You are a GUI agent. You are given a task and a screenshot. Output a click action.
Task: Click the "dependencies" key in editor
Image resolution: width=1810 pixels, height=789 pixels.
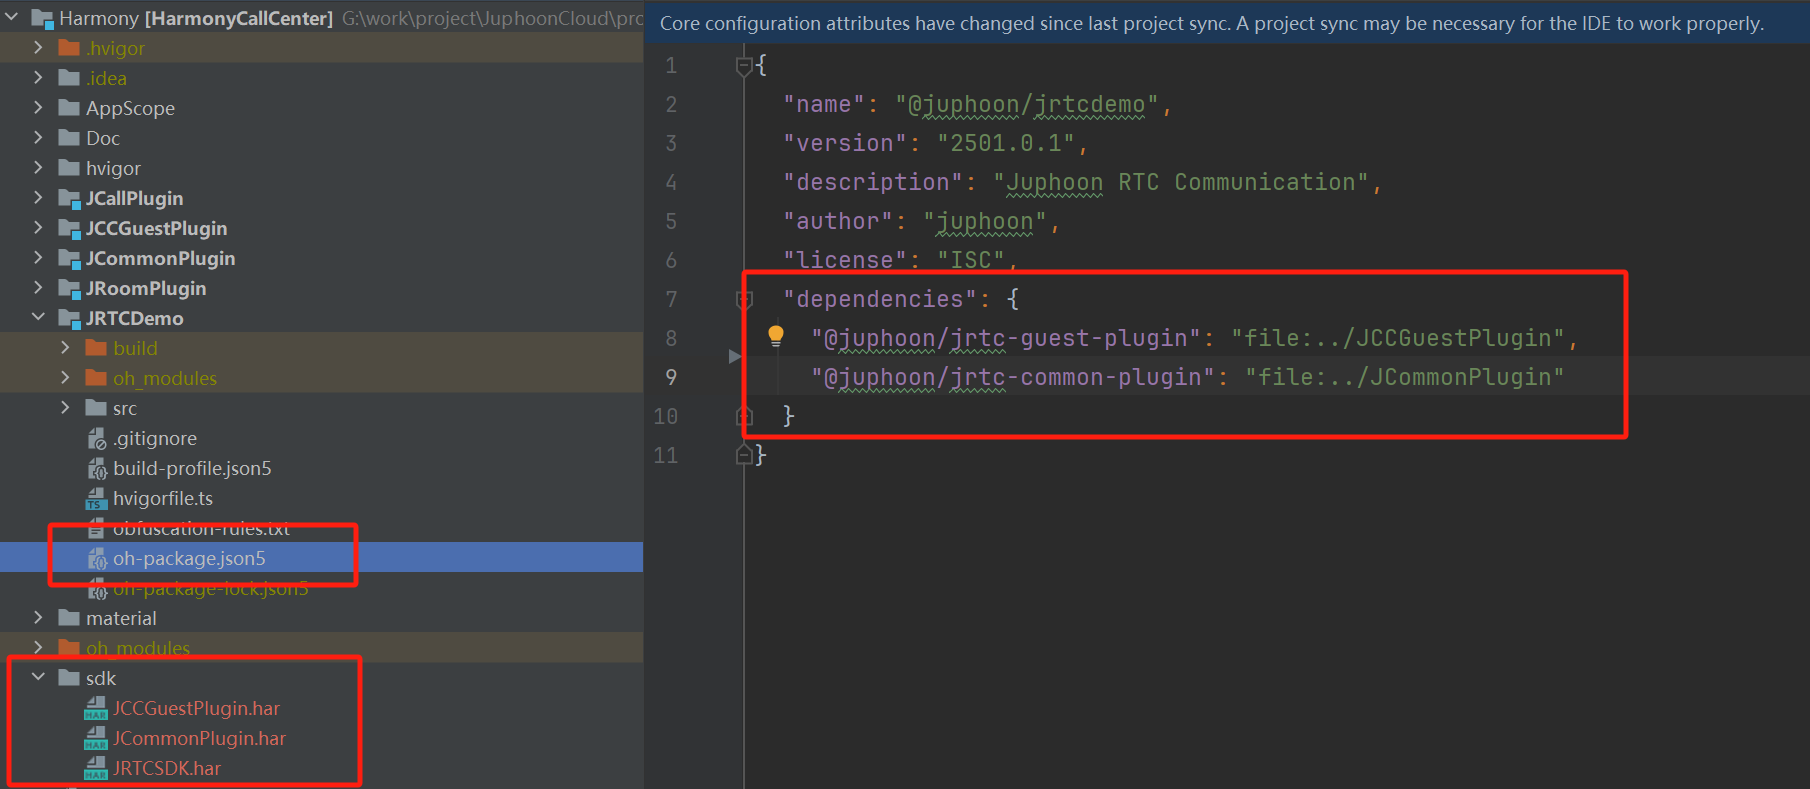point(880,299)
